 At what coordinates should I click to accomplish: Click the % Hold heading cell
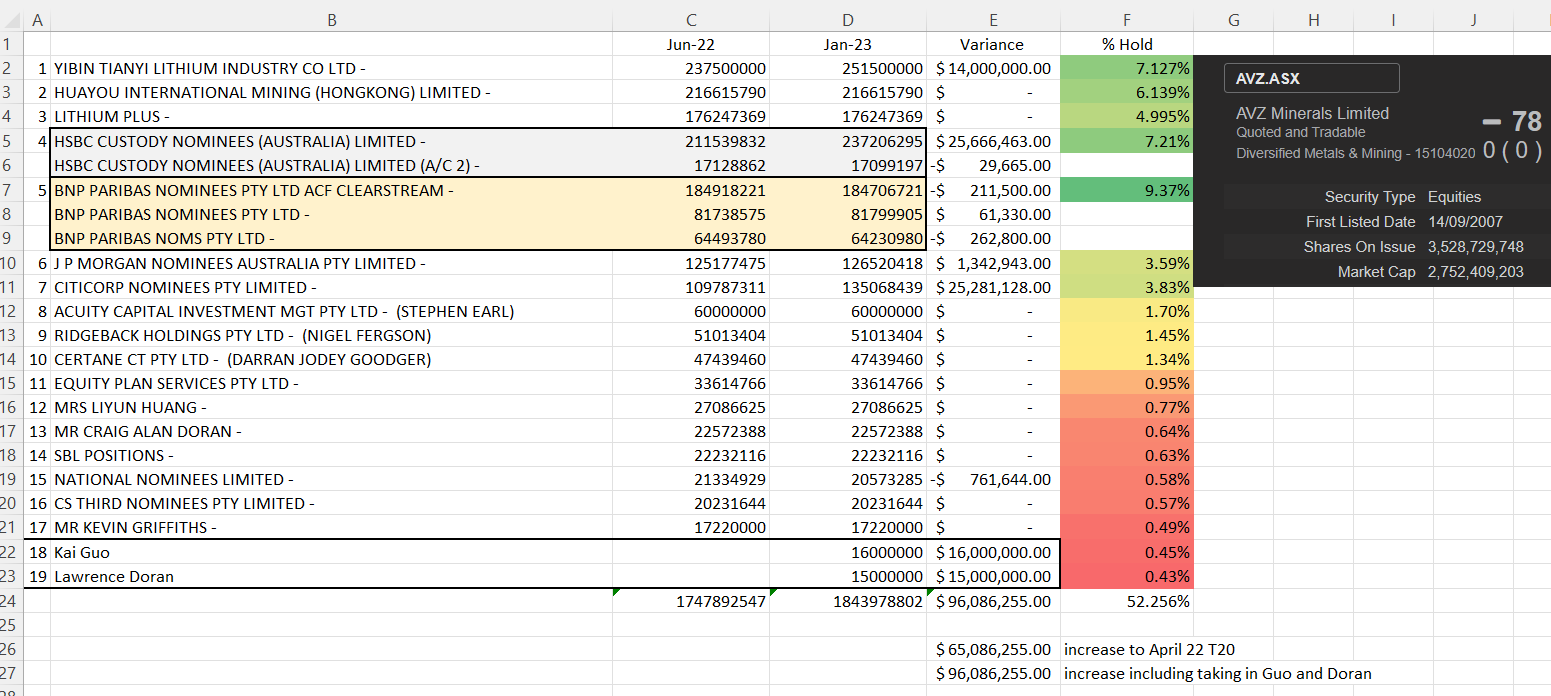coord(1126,44)
